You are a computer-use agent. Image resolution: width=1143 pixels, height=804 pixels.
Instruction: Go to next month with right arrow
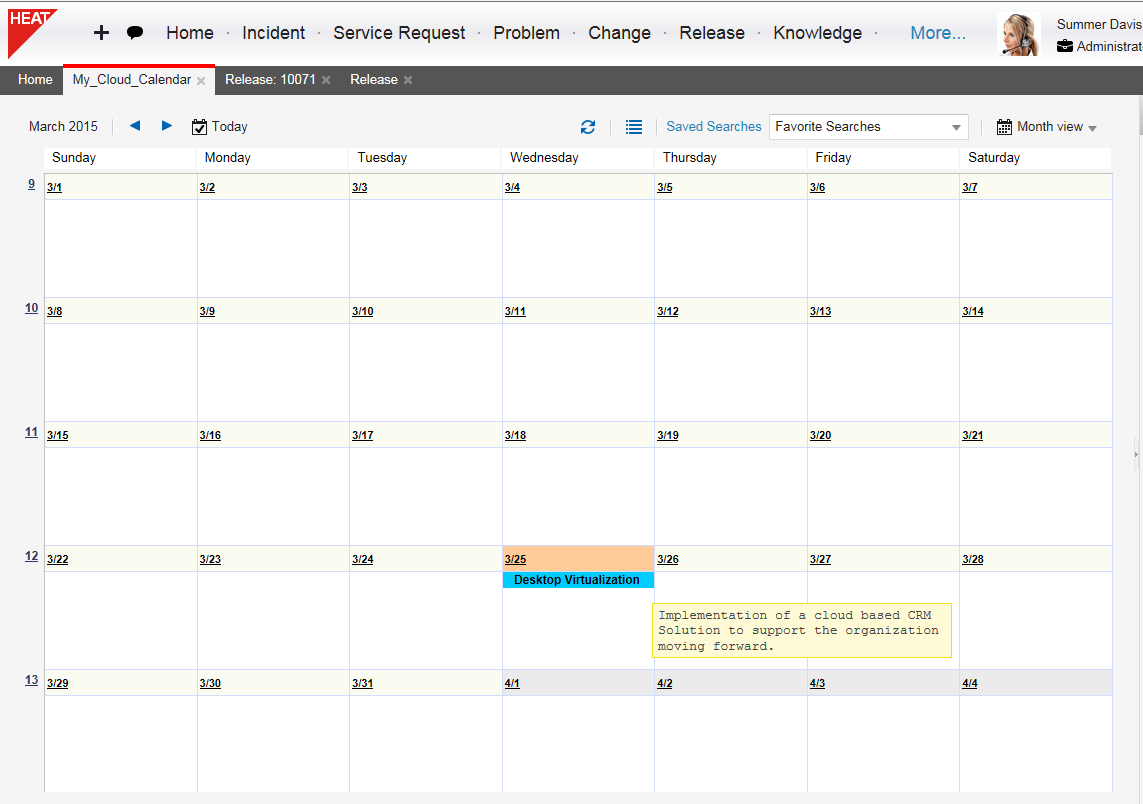[x=167, y=126]
